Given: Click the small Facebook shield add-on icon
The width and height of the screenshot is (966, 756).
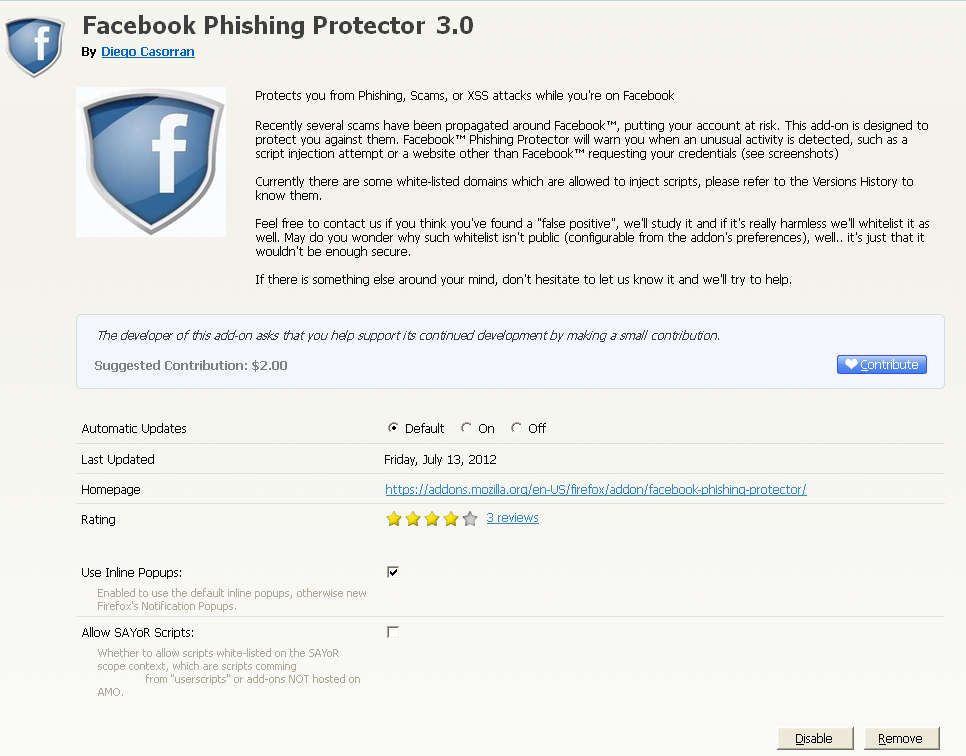Looking at the screenshot, I should click(x=35, y=42).
